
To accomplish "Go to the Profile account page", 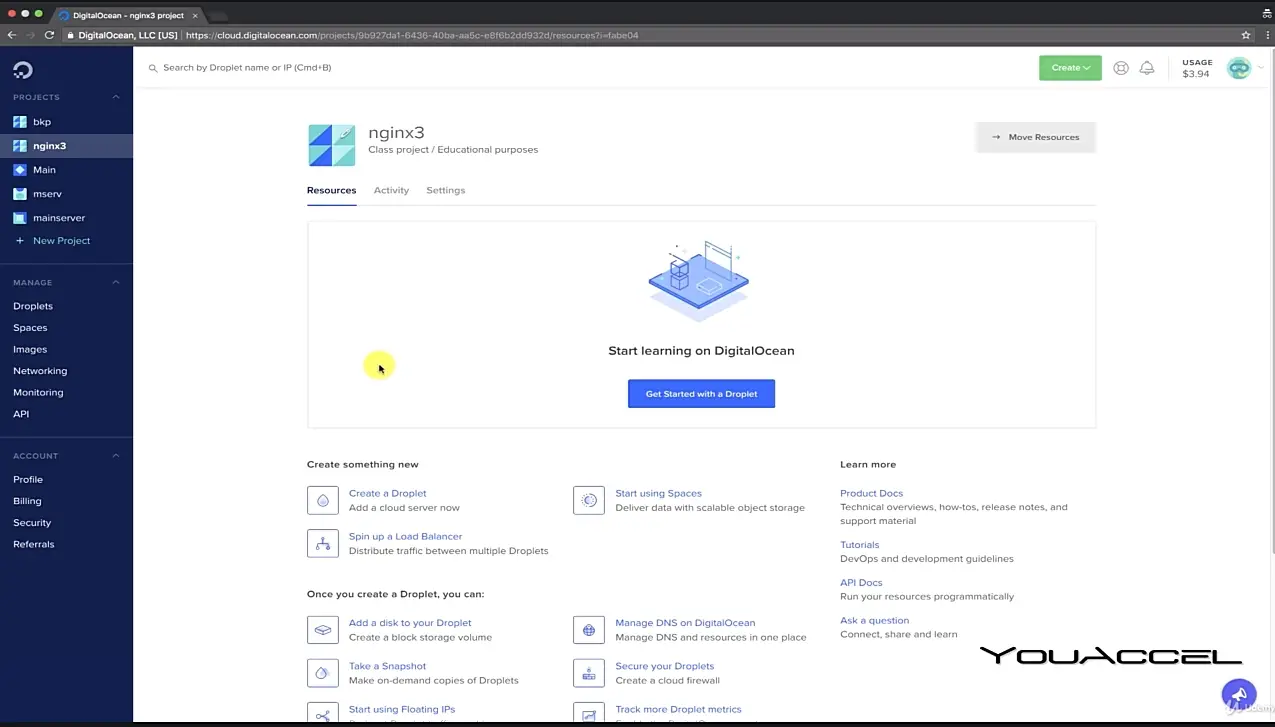I will [x=28, y=480].
